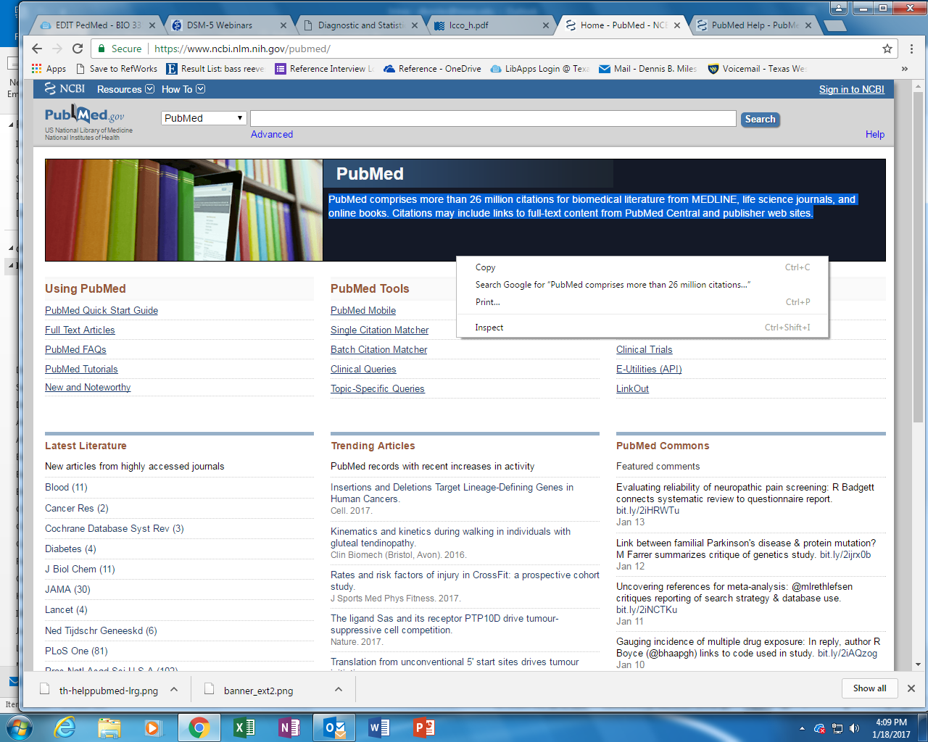This screenshot has height=742, width=928.
Task: Click the NCBI logo in the header
Action: tap(65, 89)
